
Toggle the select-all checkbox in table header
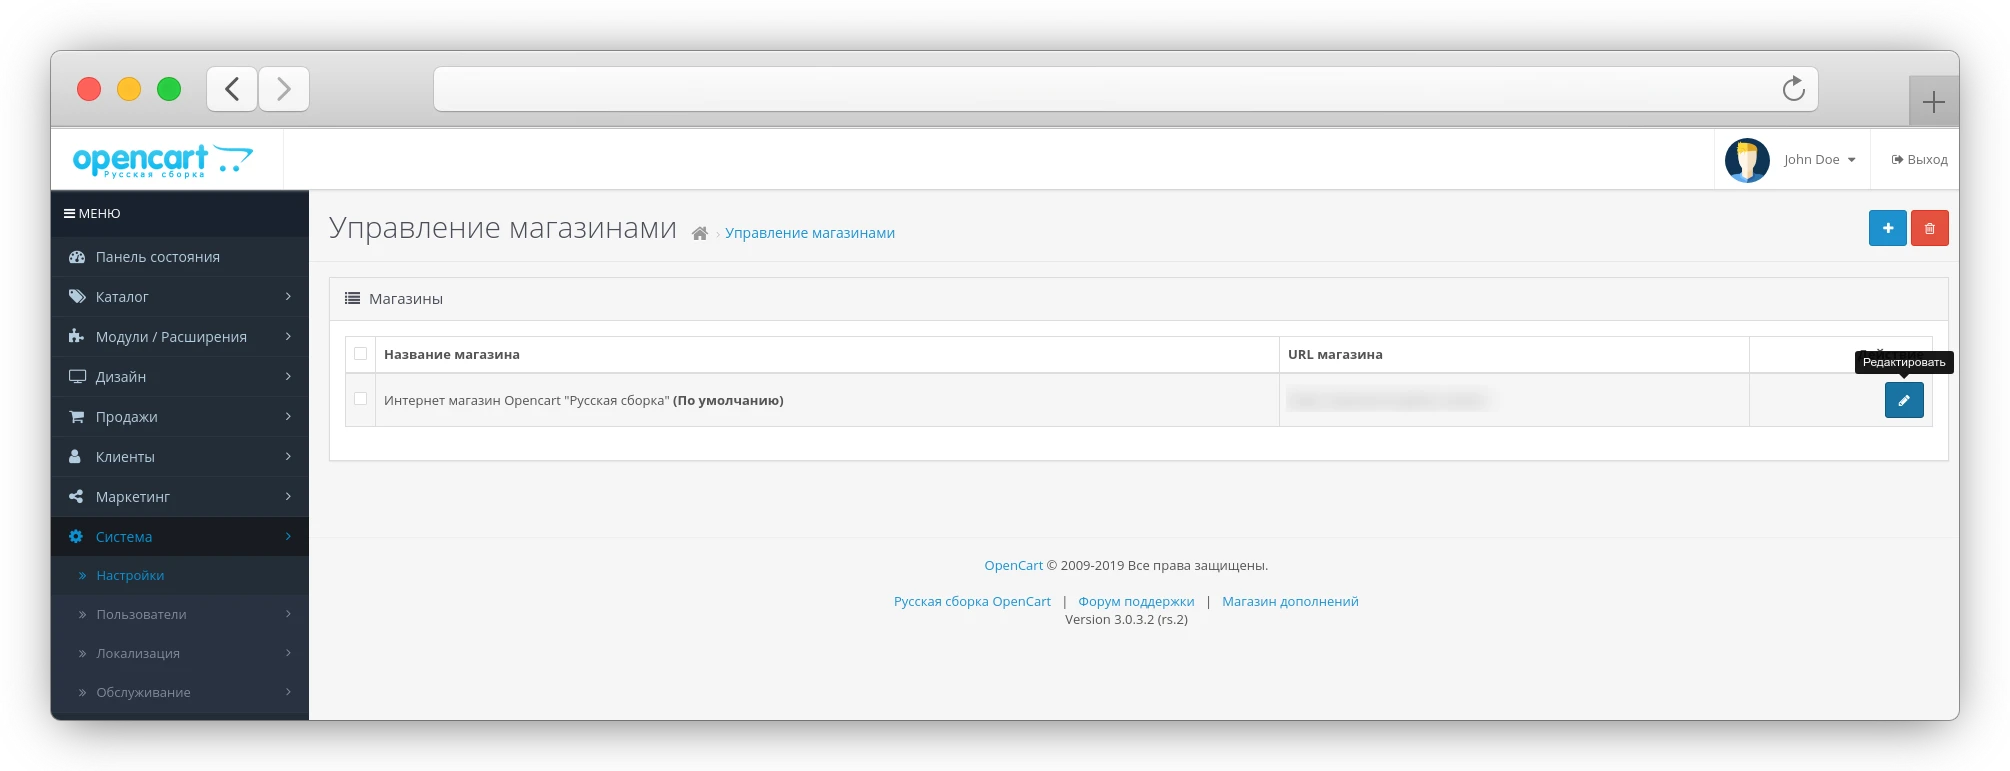point(361,354)
